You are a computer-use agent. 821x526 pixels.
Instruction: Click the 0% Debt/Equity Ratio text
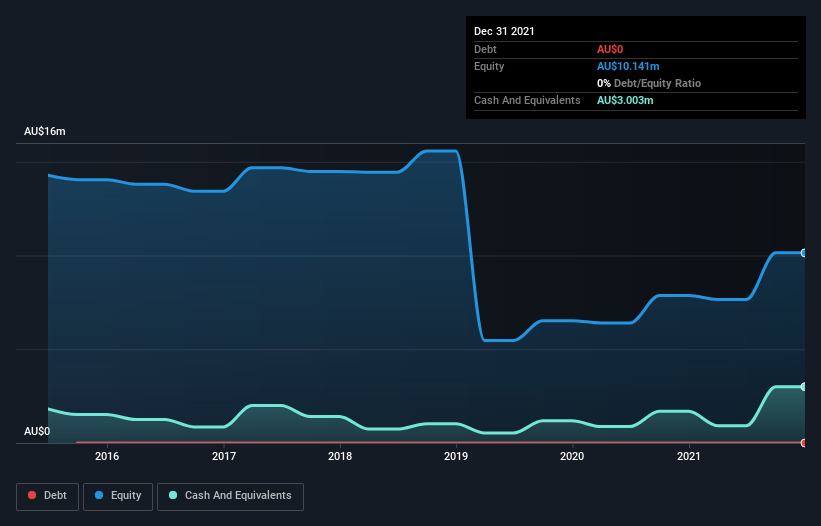coord(649,83)
